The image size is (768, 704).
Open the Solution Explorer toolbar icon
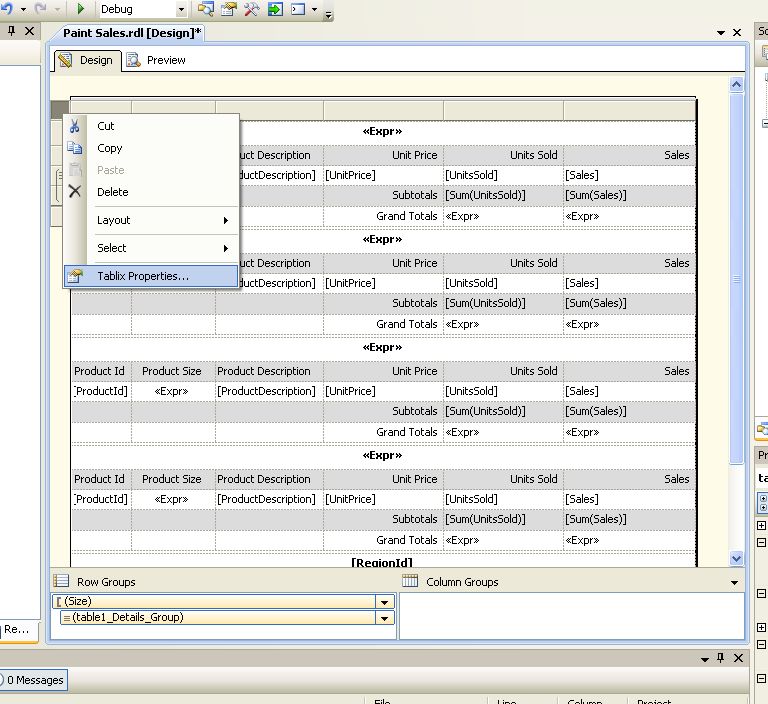[205, 9]
